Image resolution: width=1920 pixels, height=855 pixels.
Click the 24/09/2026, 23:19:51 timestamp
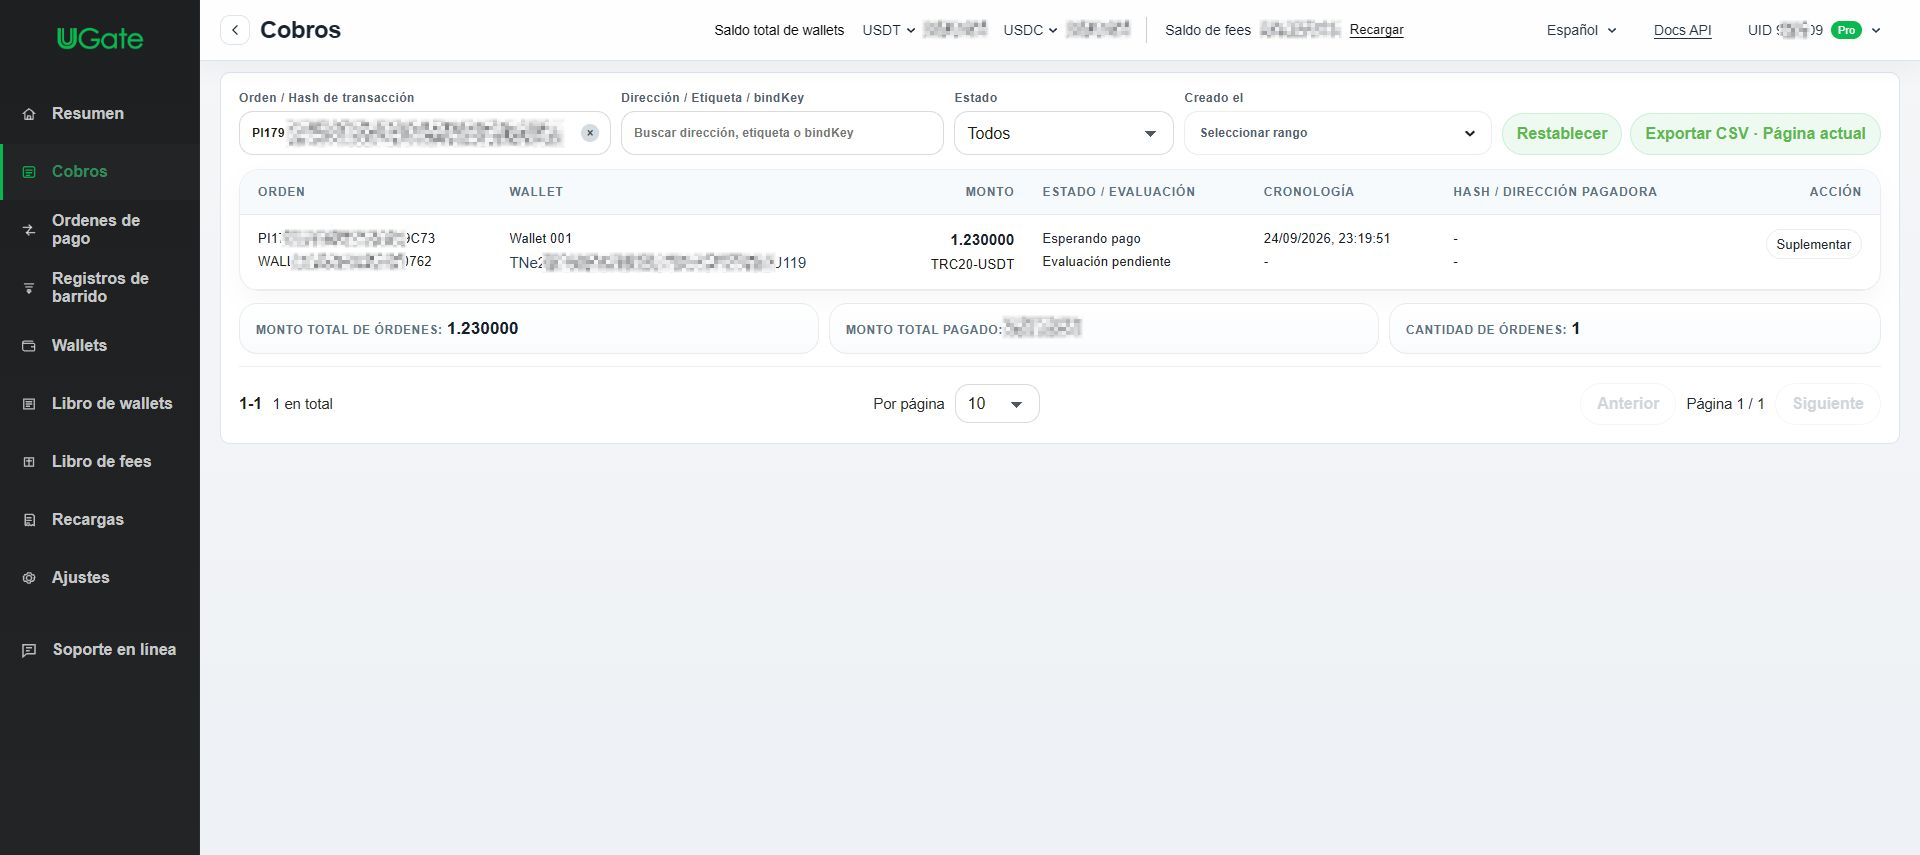coord(1327,239)
